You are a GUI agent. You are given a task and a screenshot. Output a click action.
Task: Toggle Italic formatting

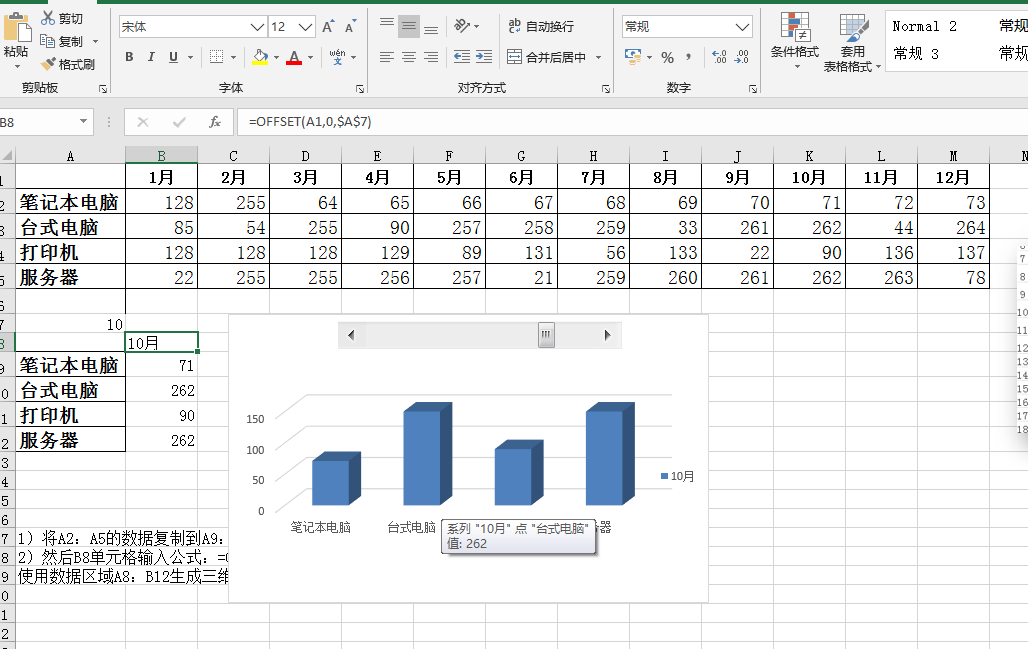[151, 58]
